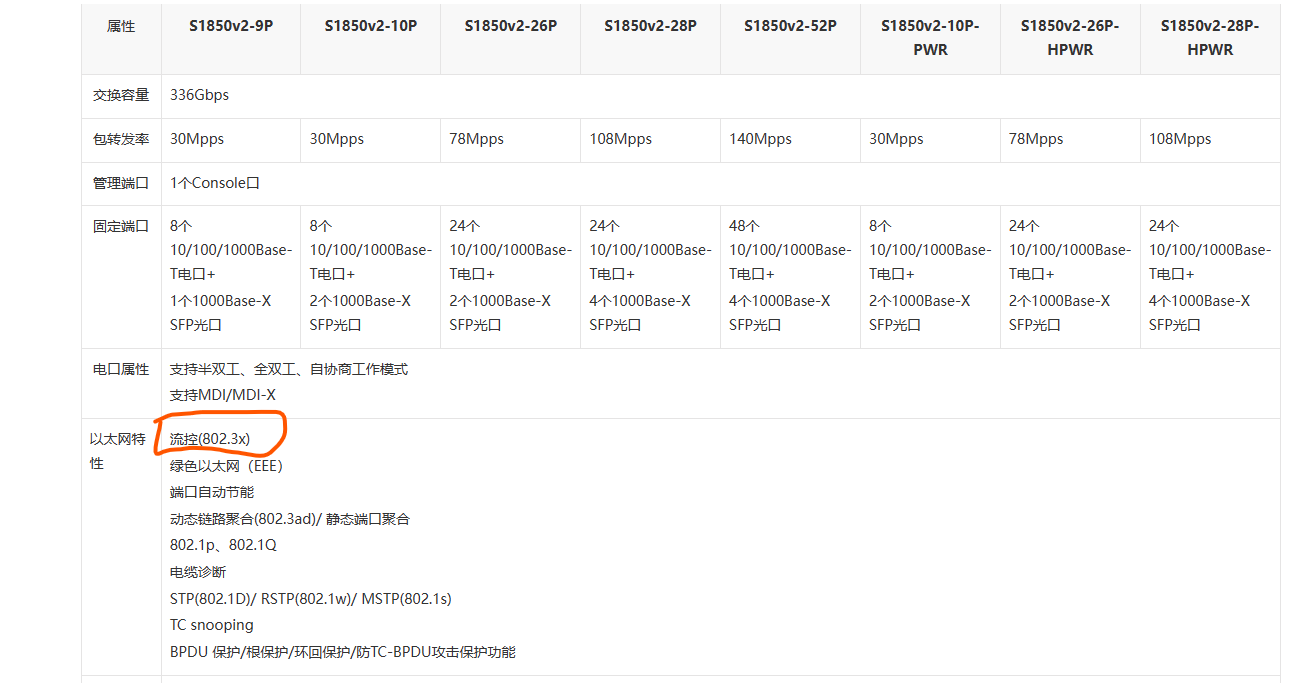The height and width of the screenshot is (683, 1299).
Task: Click the BPDU 保护 feature line
Action: [x=342, y=652]
